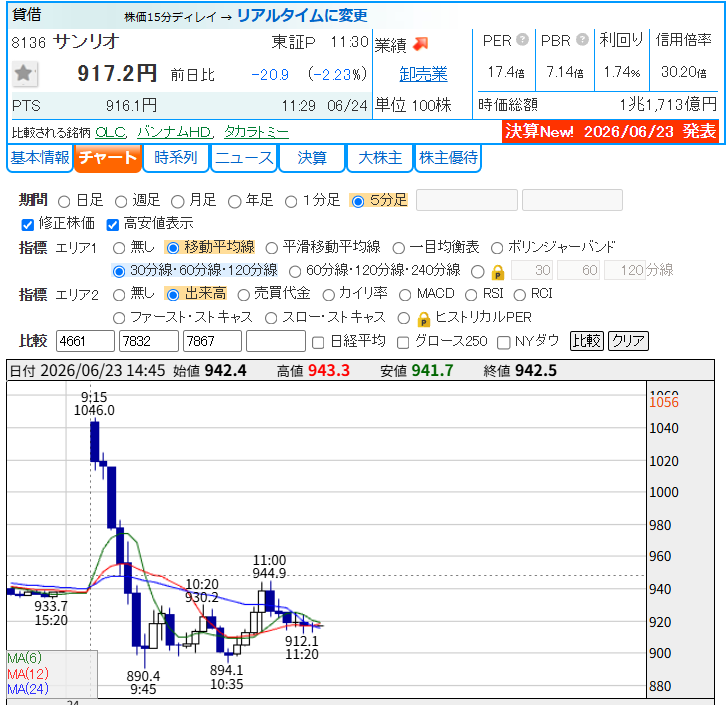This screenshot has height=705, width=726.
Task: Select 5分足 period radio button
Action: tap(357, 202)
